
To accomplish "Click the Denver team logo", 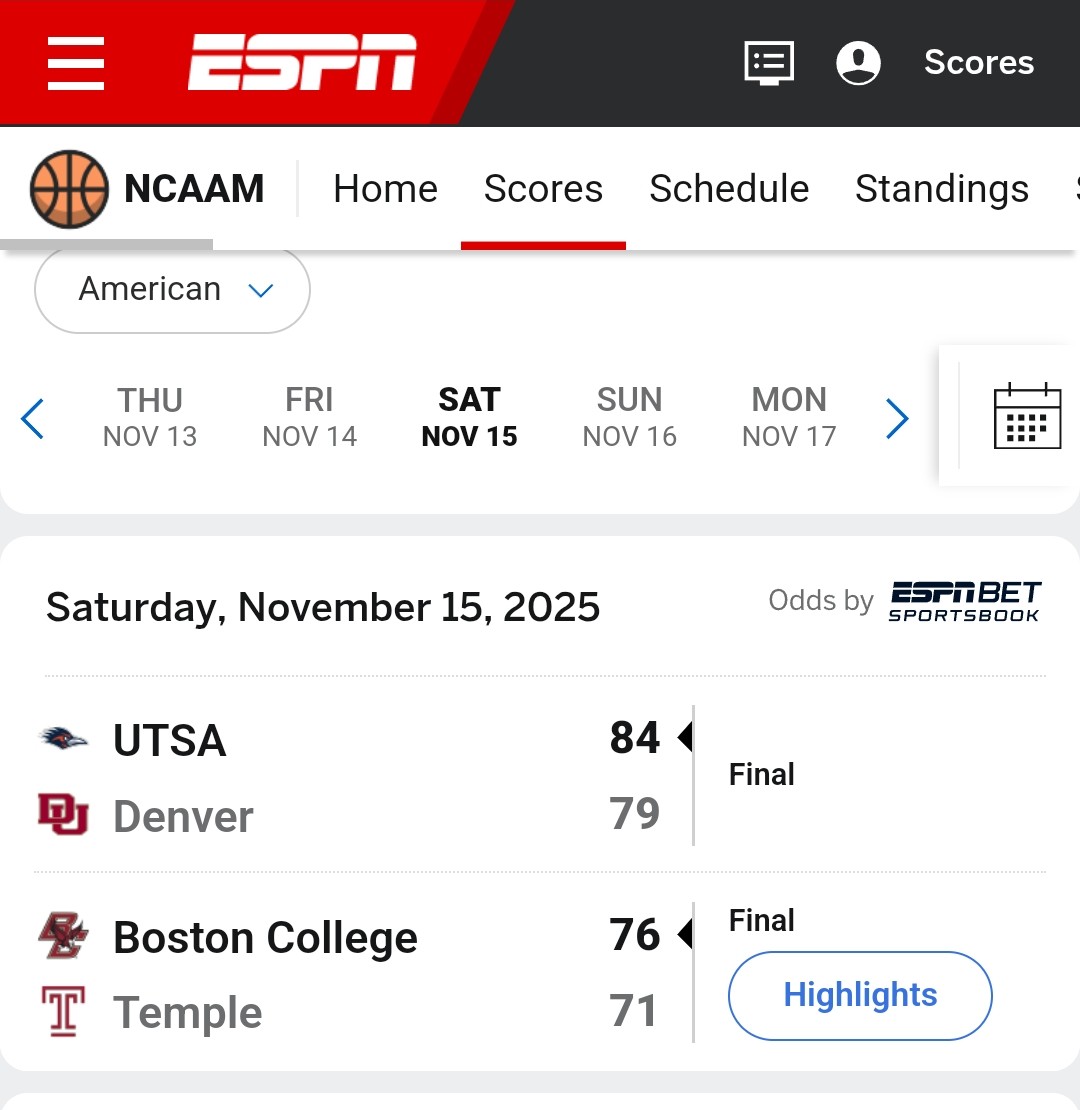I will [64, 815].
